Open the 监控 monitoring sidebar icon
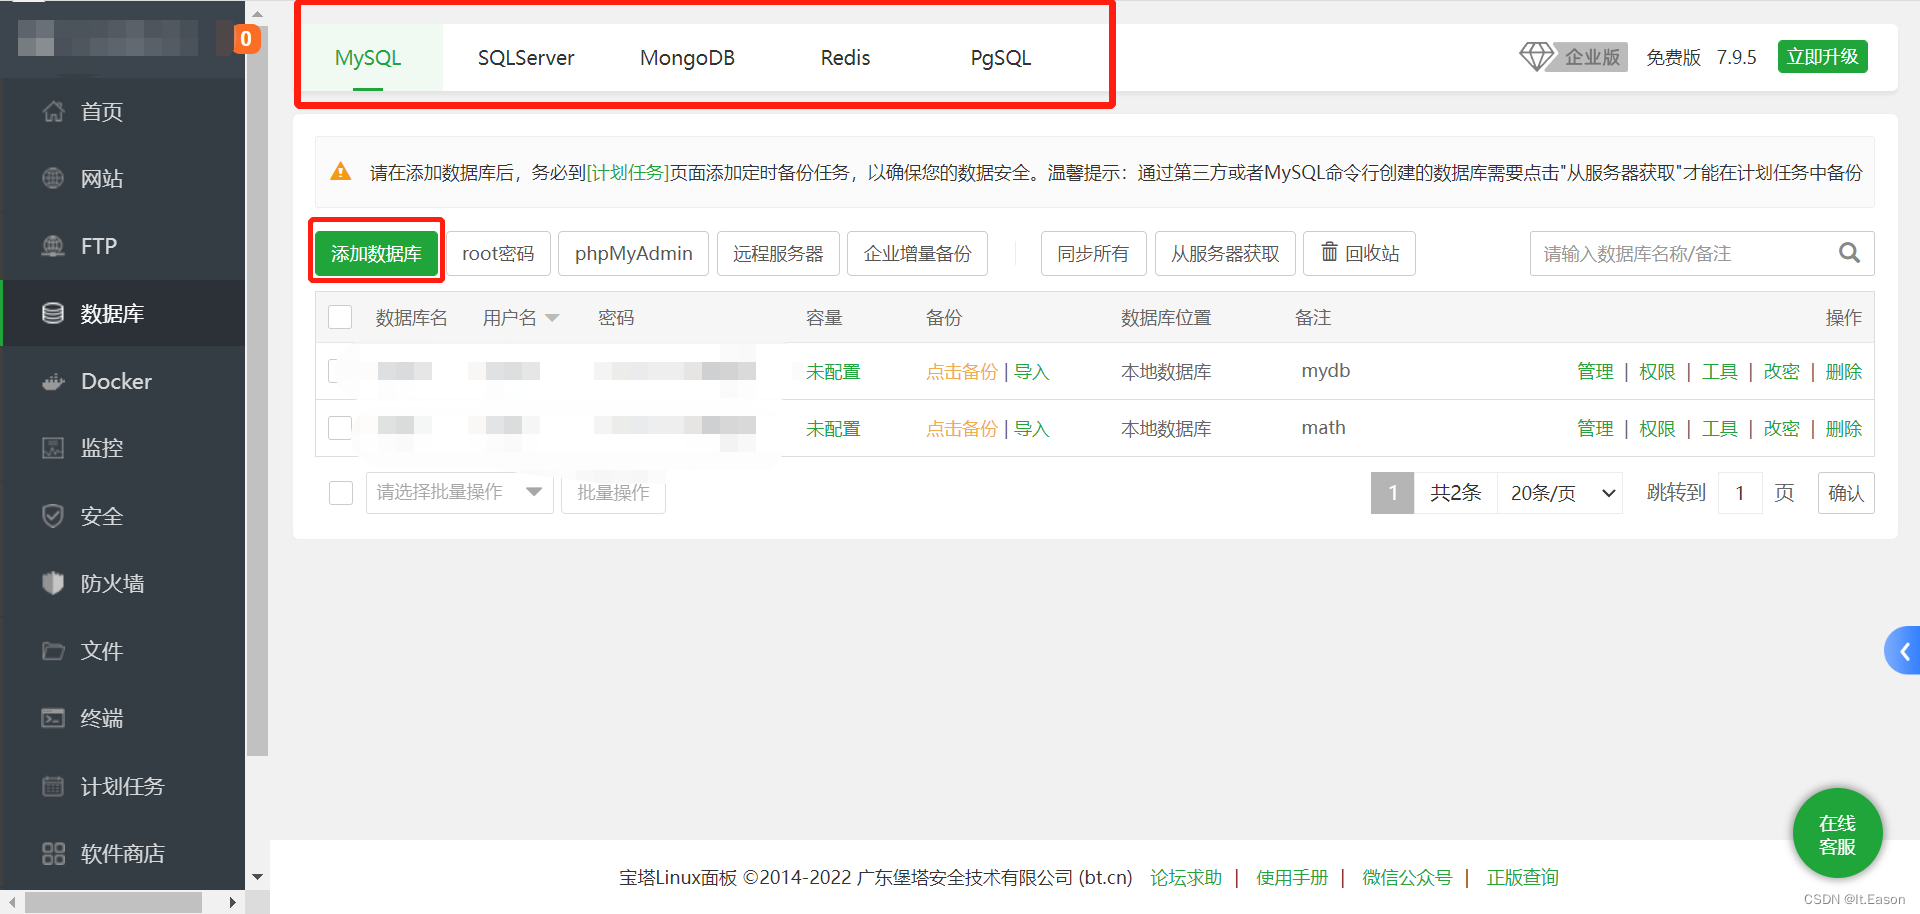The width and height of the screenshot is (1920, 914). pos(53,448)
